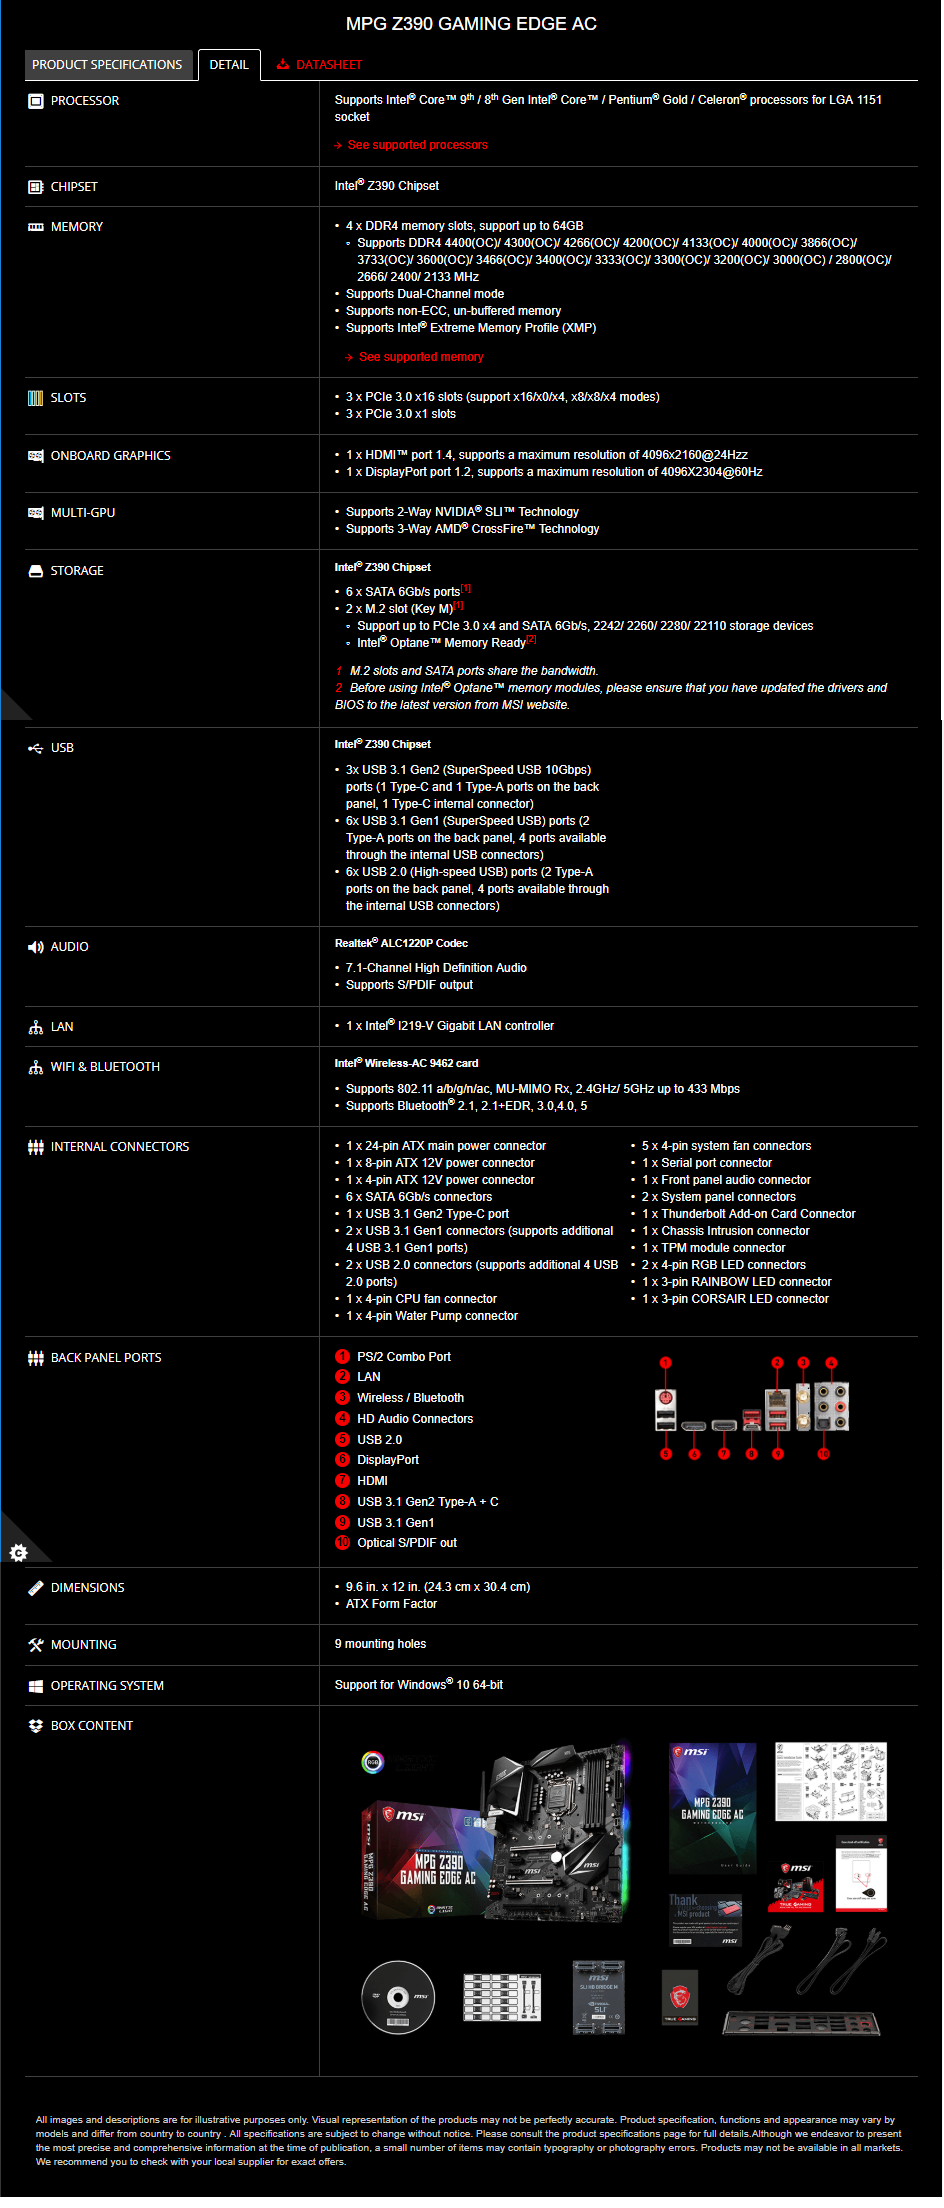
Task: Click the I/O shield accessory image
Action: pyautogui.click(x=801, y=2023)
